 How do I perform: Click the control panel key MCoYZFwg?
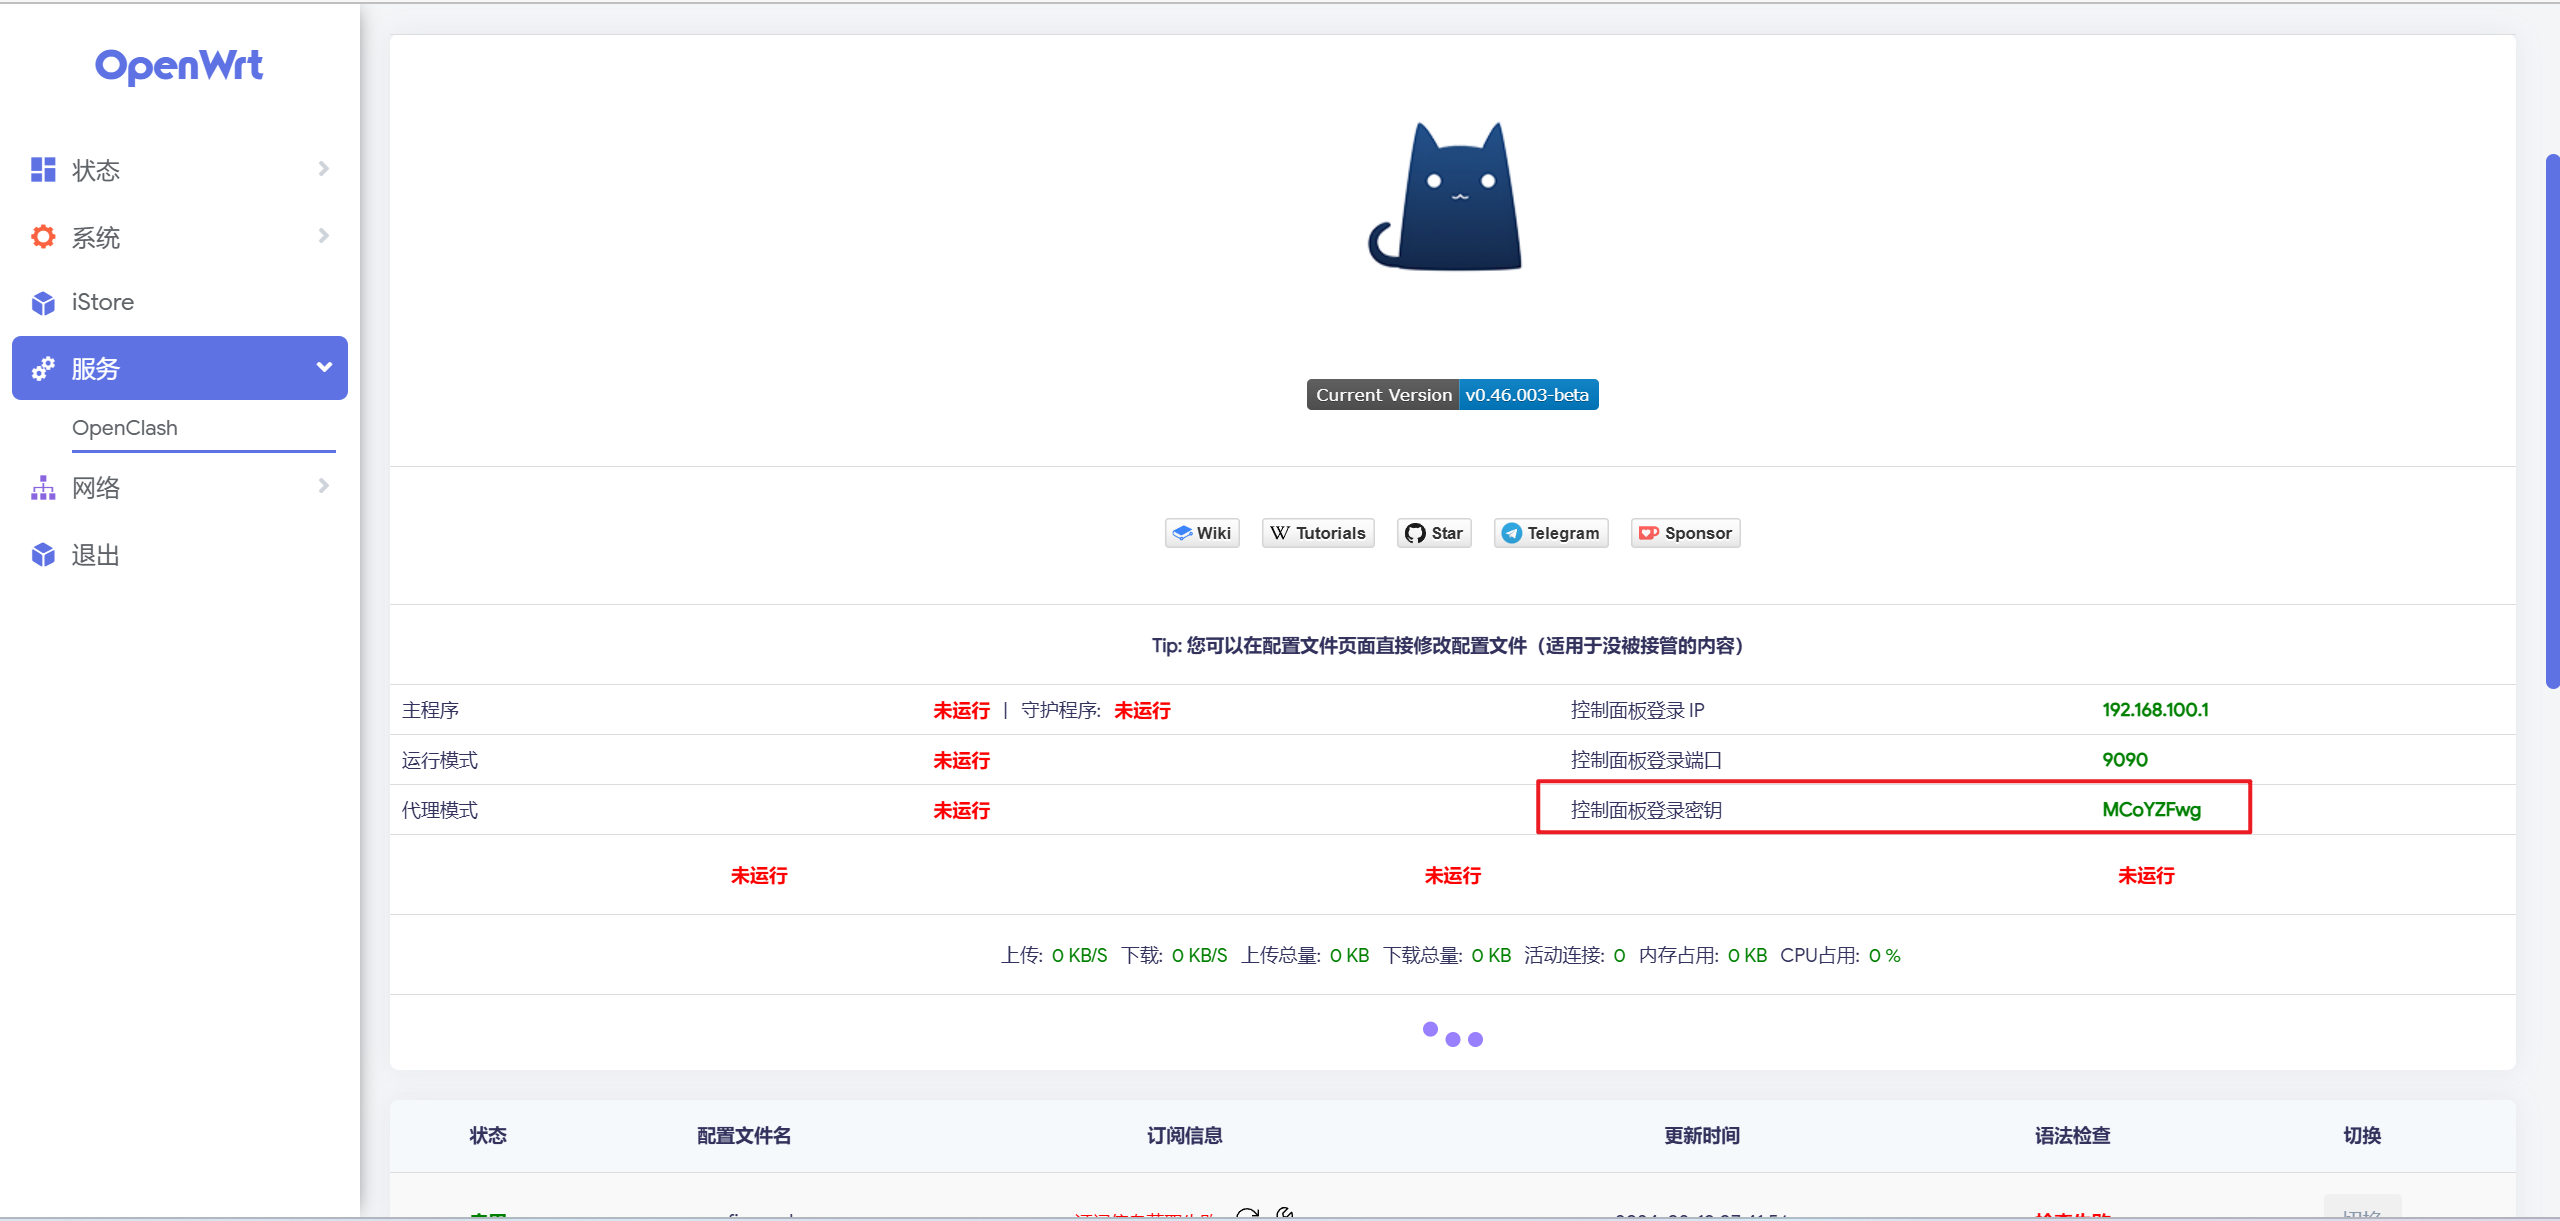coord(2151,810)
